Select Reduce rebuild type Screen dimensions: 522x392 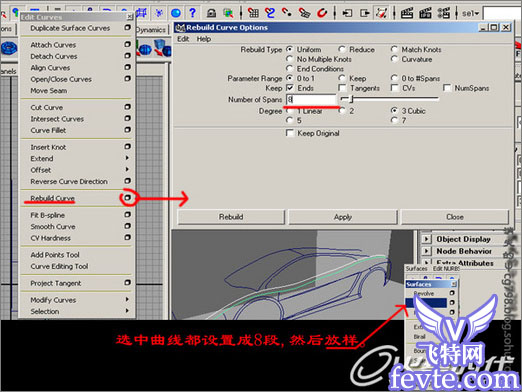(x=342, y=49)
